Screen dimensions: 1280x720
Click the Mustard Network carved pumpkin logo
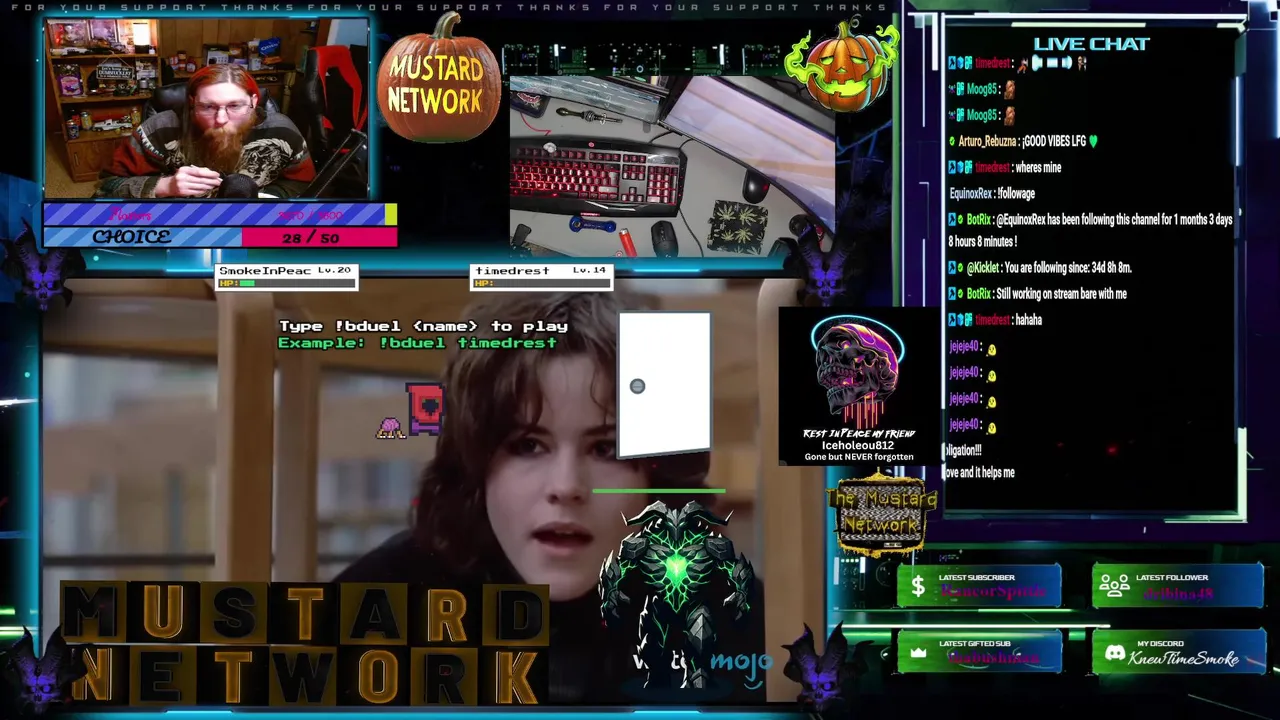point(438,80)
